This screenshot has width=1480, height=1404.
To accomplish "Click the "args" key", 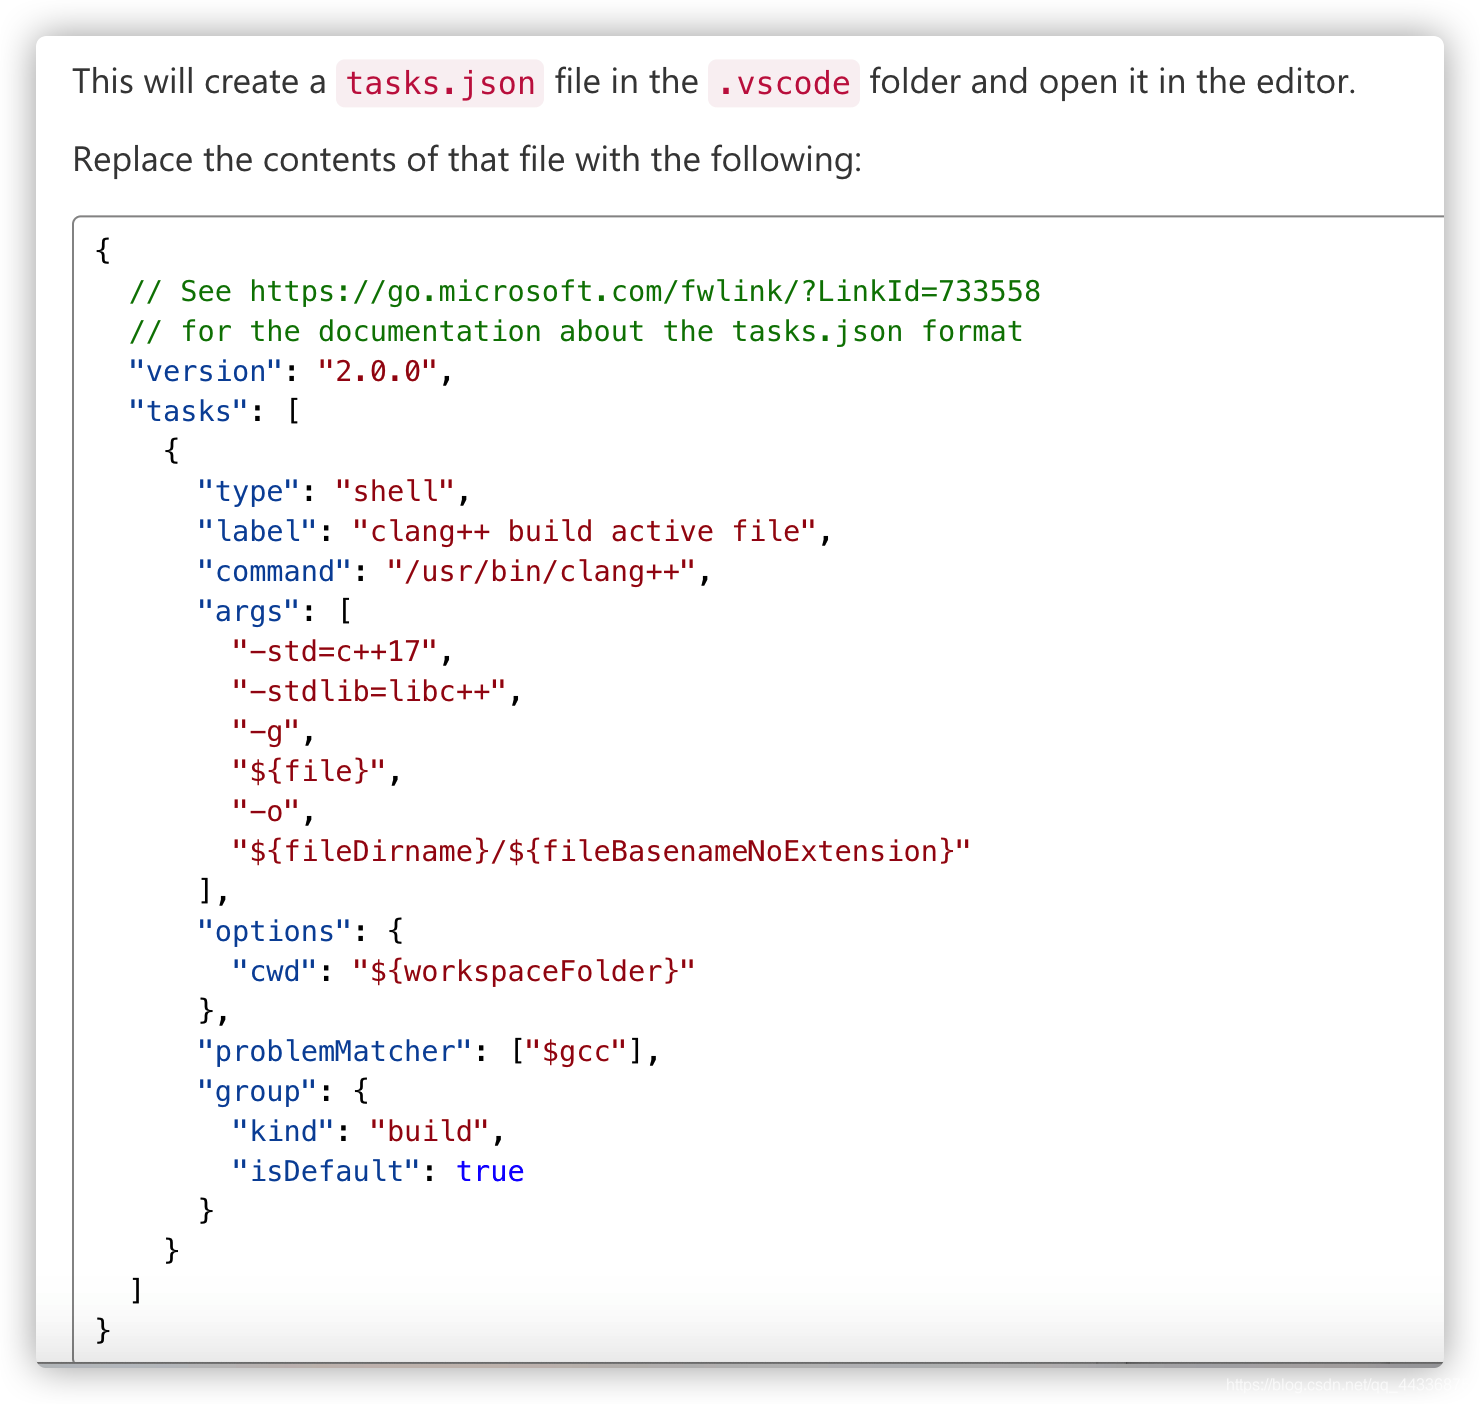I will click(x=249, y=611).
